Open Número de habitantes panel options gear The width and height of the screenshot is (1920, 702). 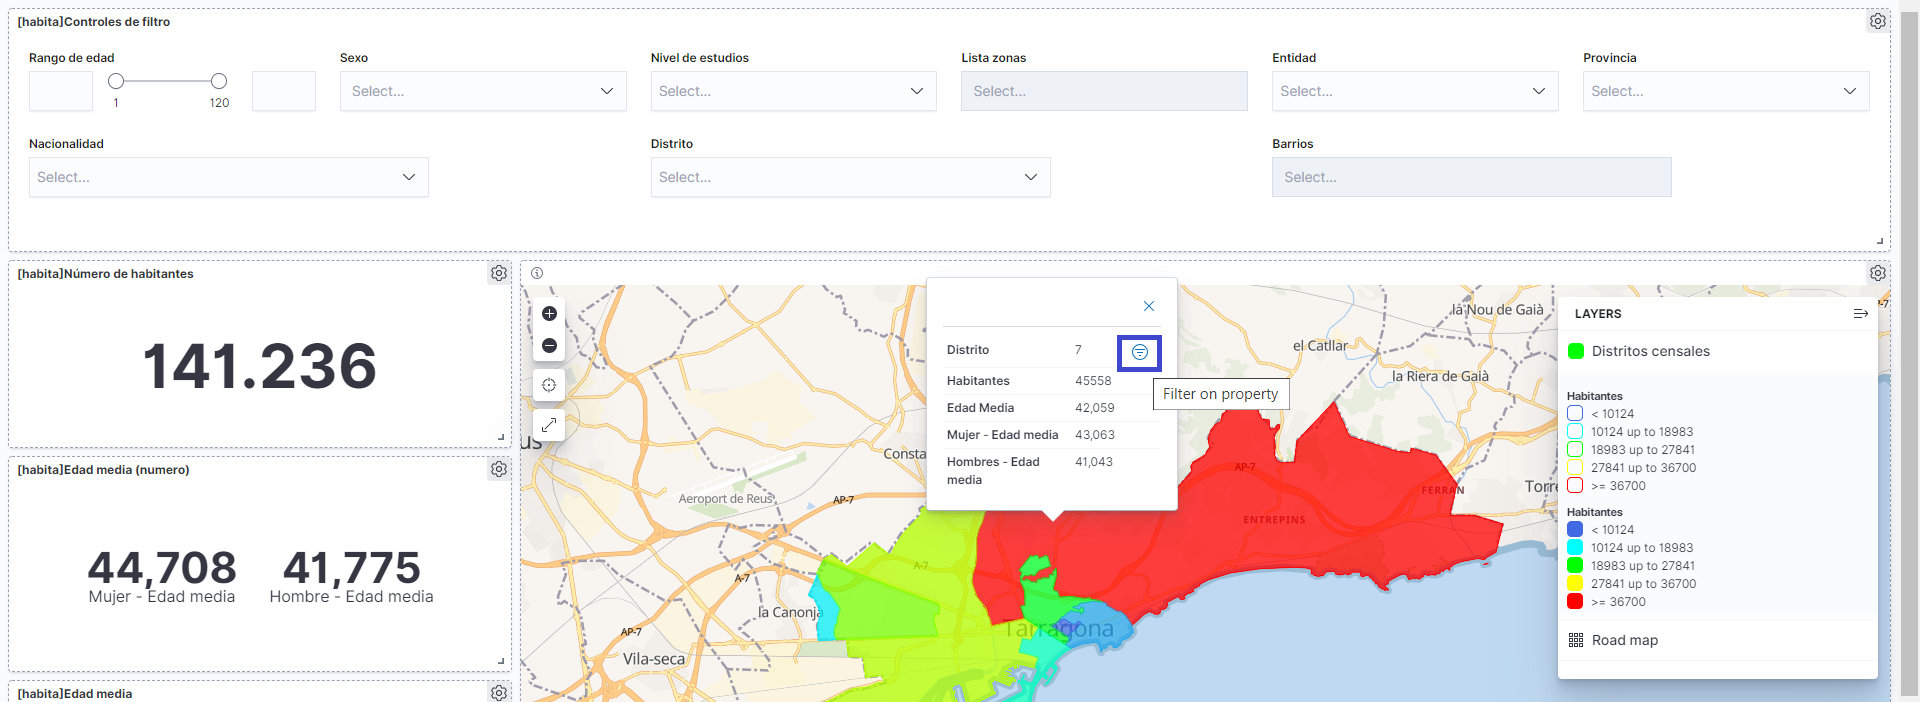499,273
